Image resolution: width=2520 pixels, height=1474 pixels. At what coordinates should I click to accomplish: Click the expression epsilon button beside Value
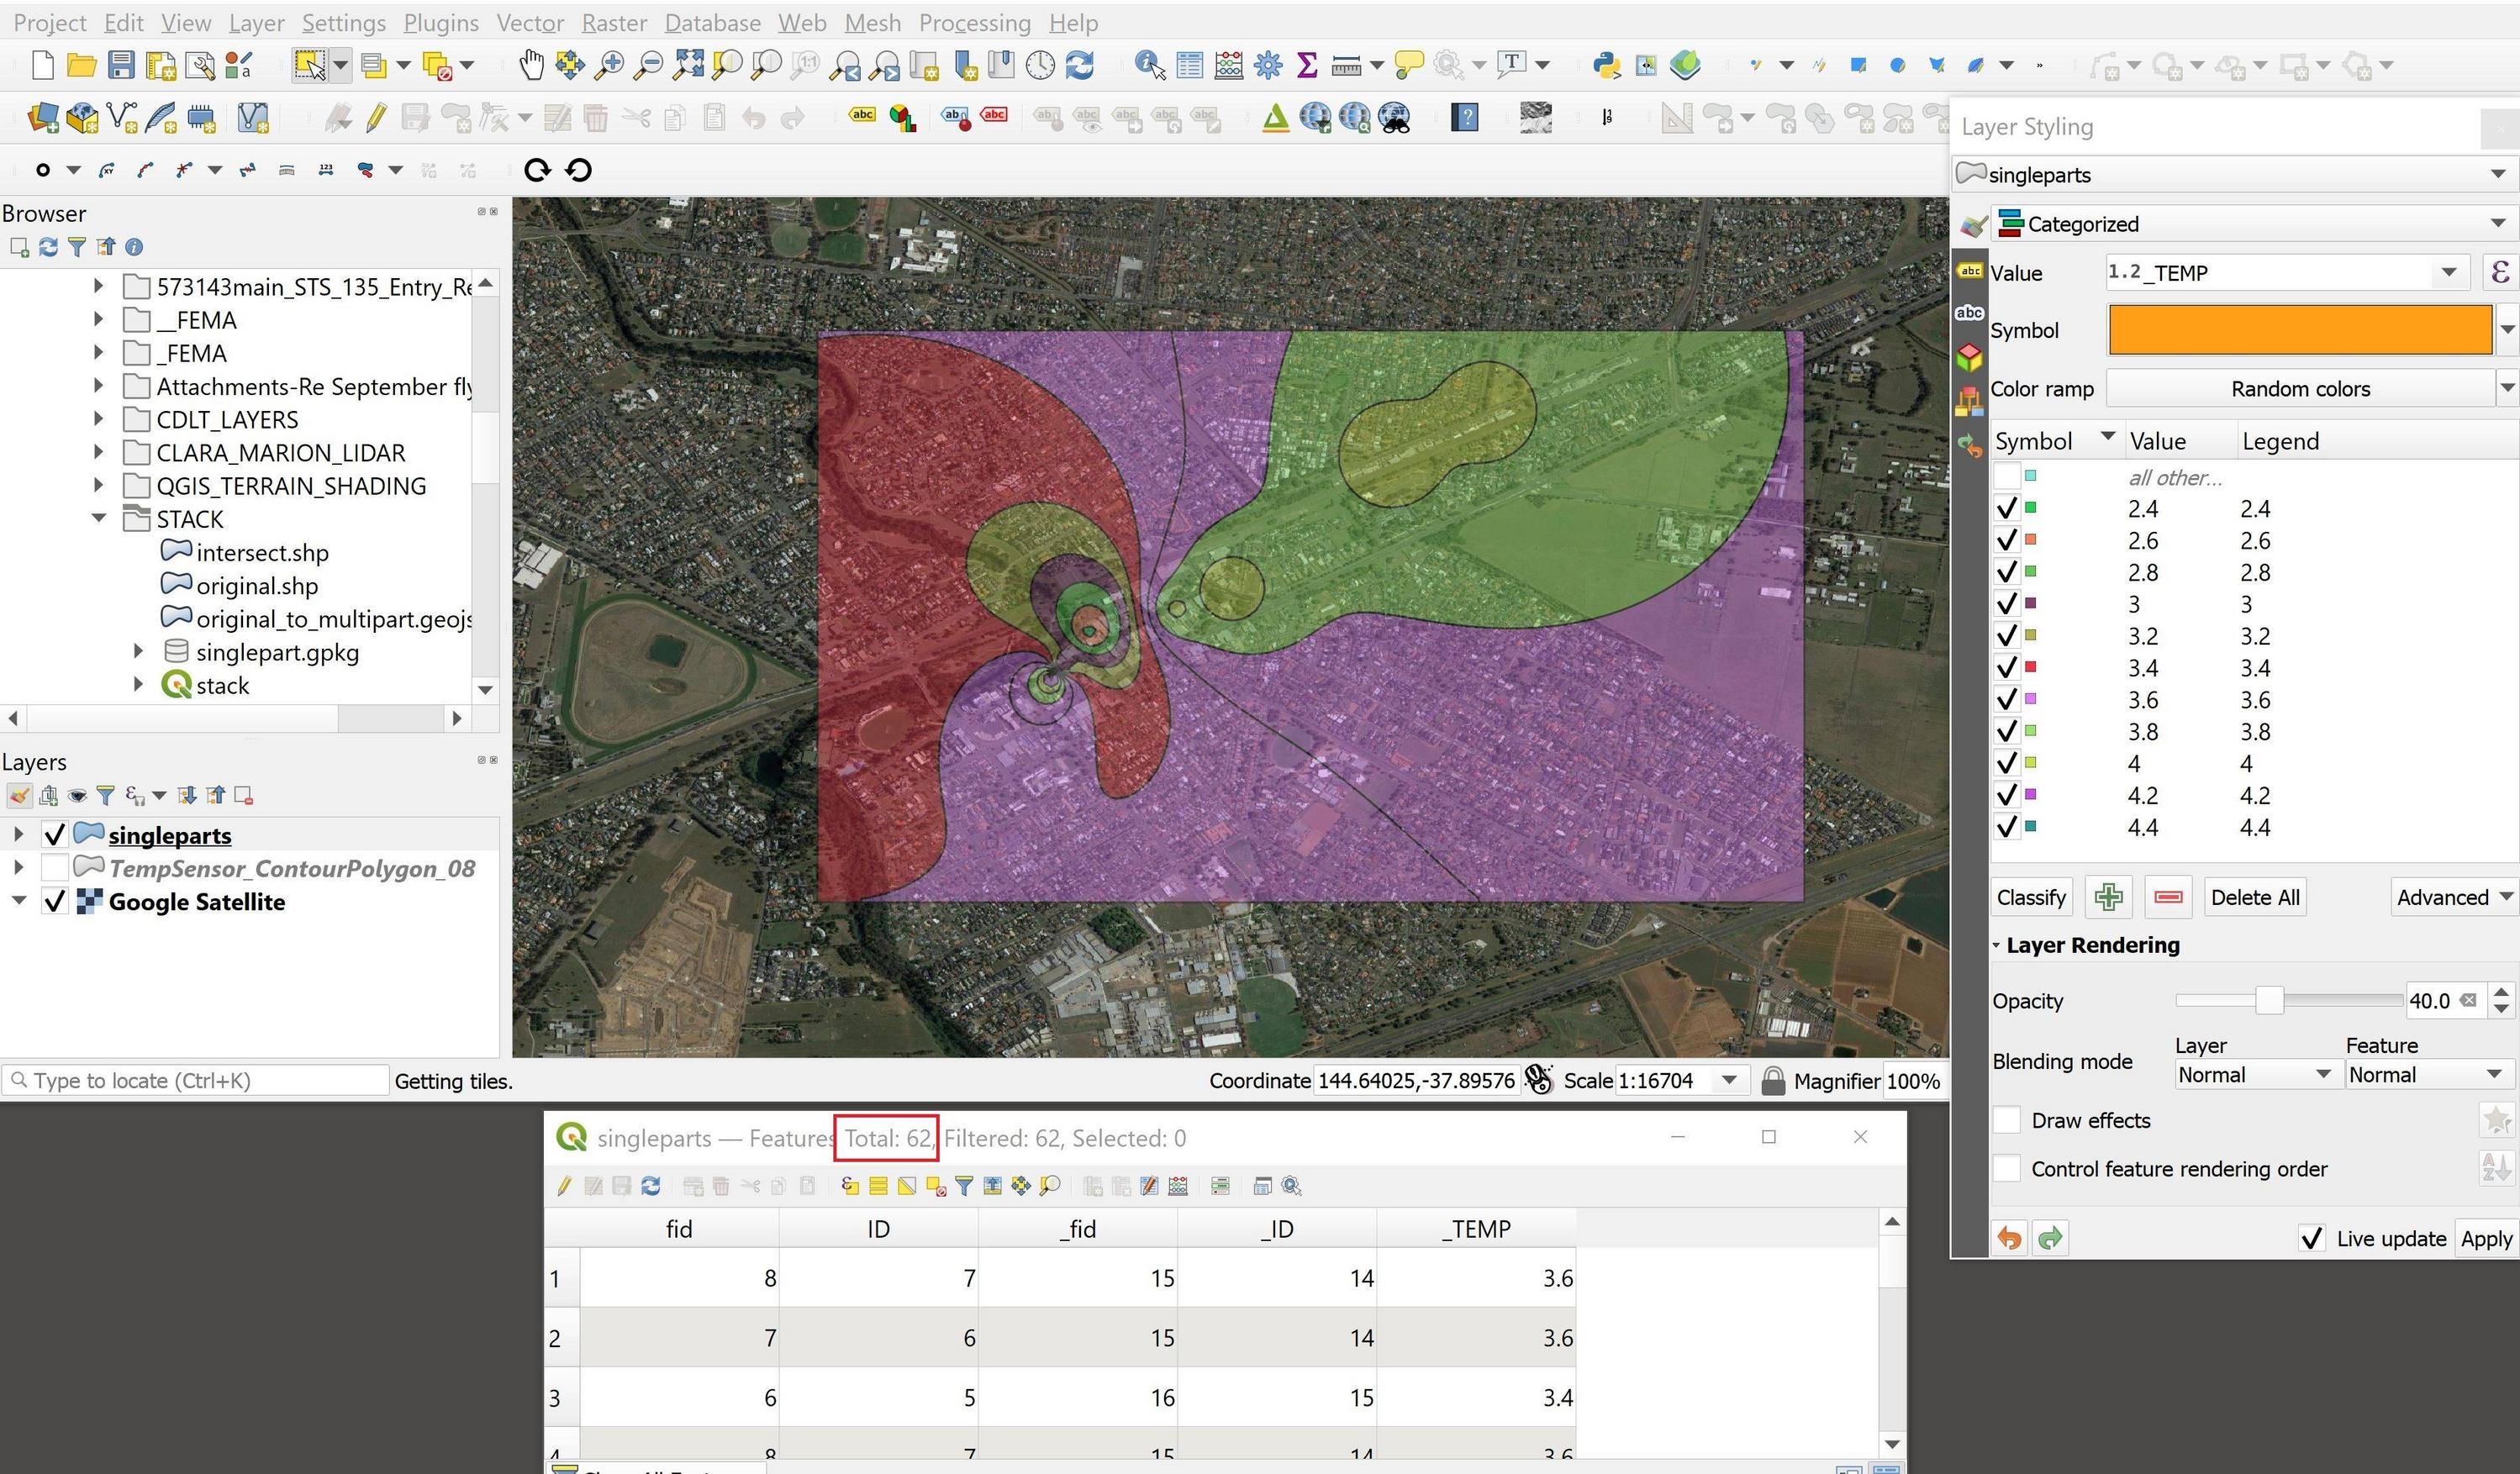pyautogui.click(x=2499, y=272)
